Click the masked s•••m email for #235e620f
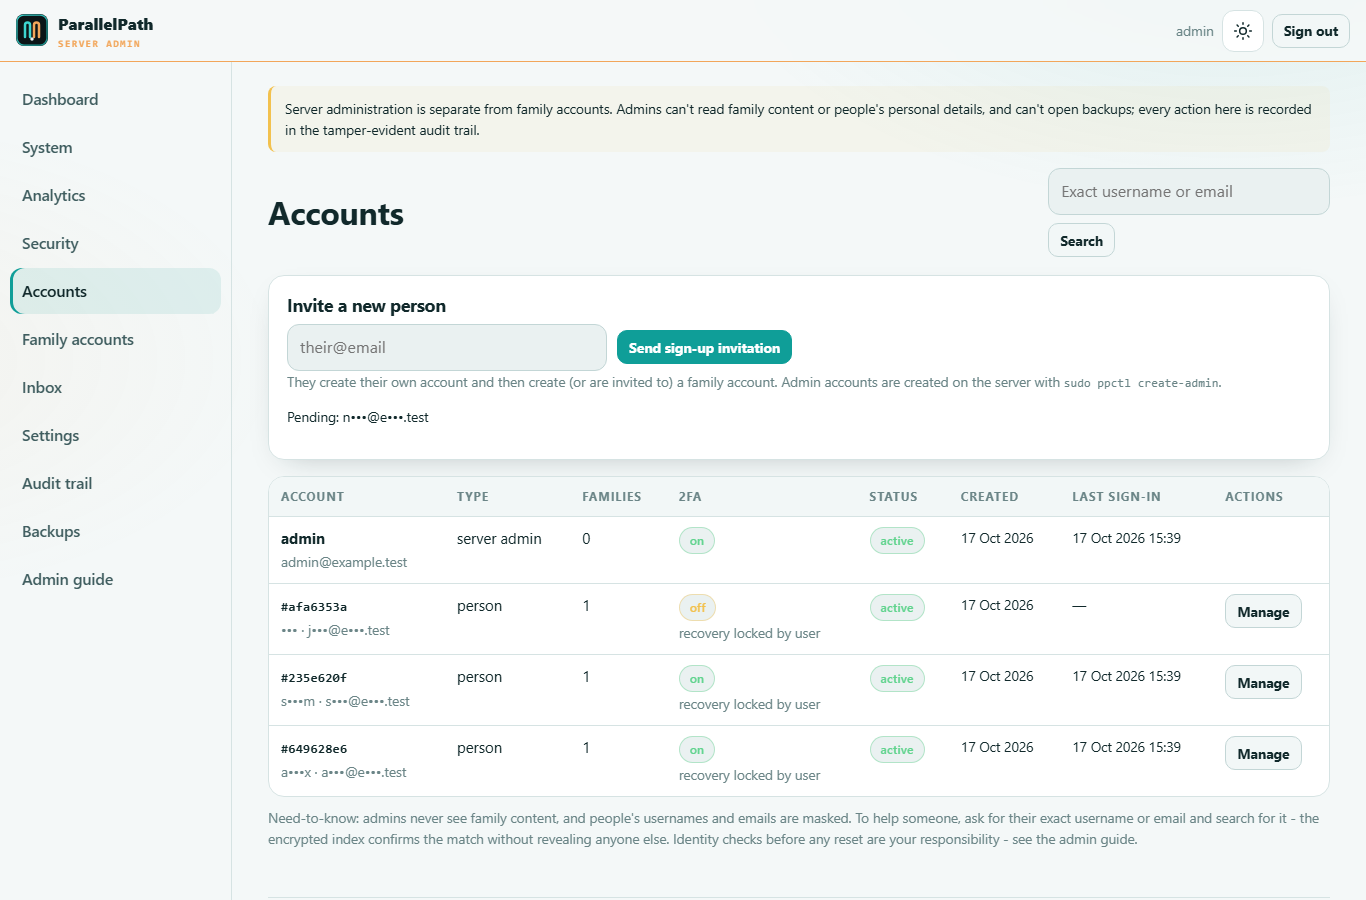Screen dimensions: 1366x900 (x=345, y=702)
